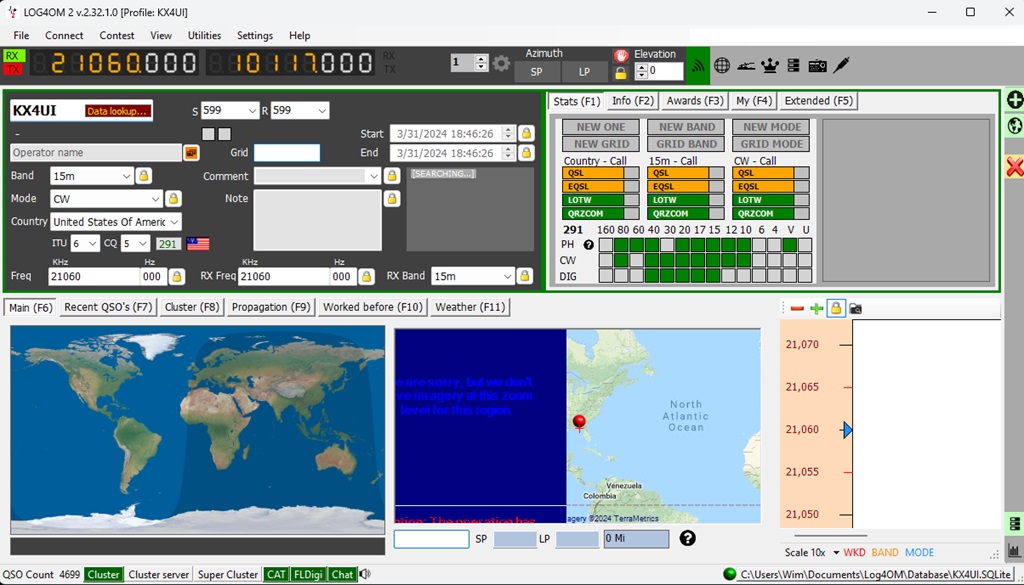Click the help question mark below the map
The height and width of the screenshot is (585, 1024).
[x=687, y=538]
